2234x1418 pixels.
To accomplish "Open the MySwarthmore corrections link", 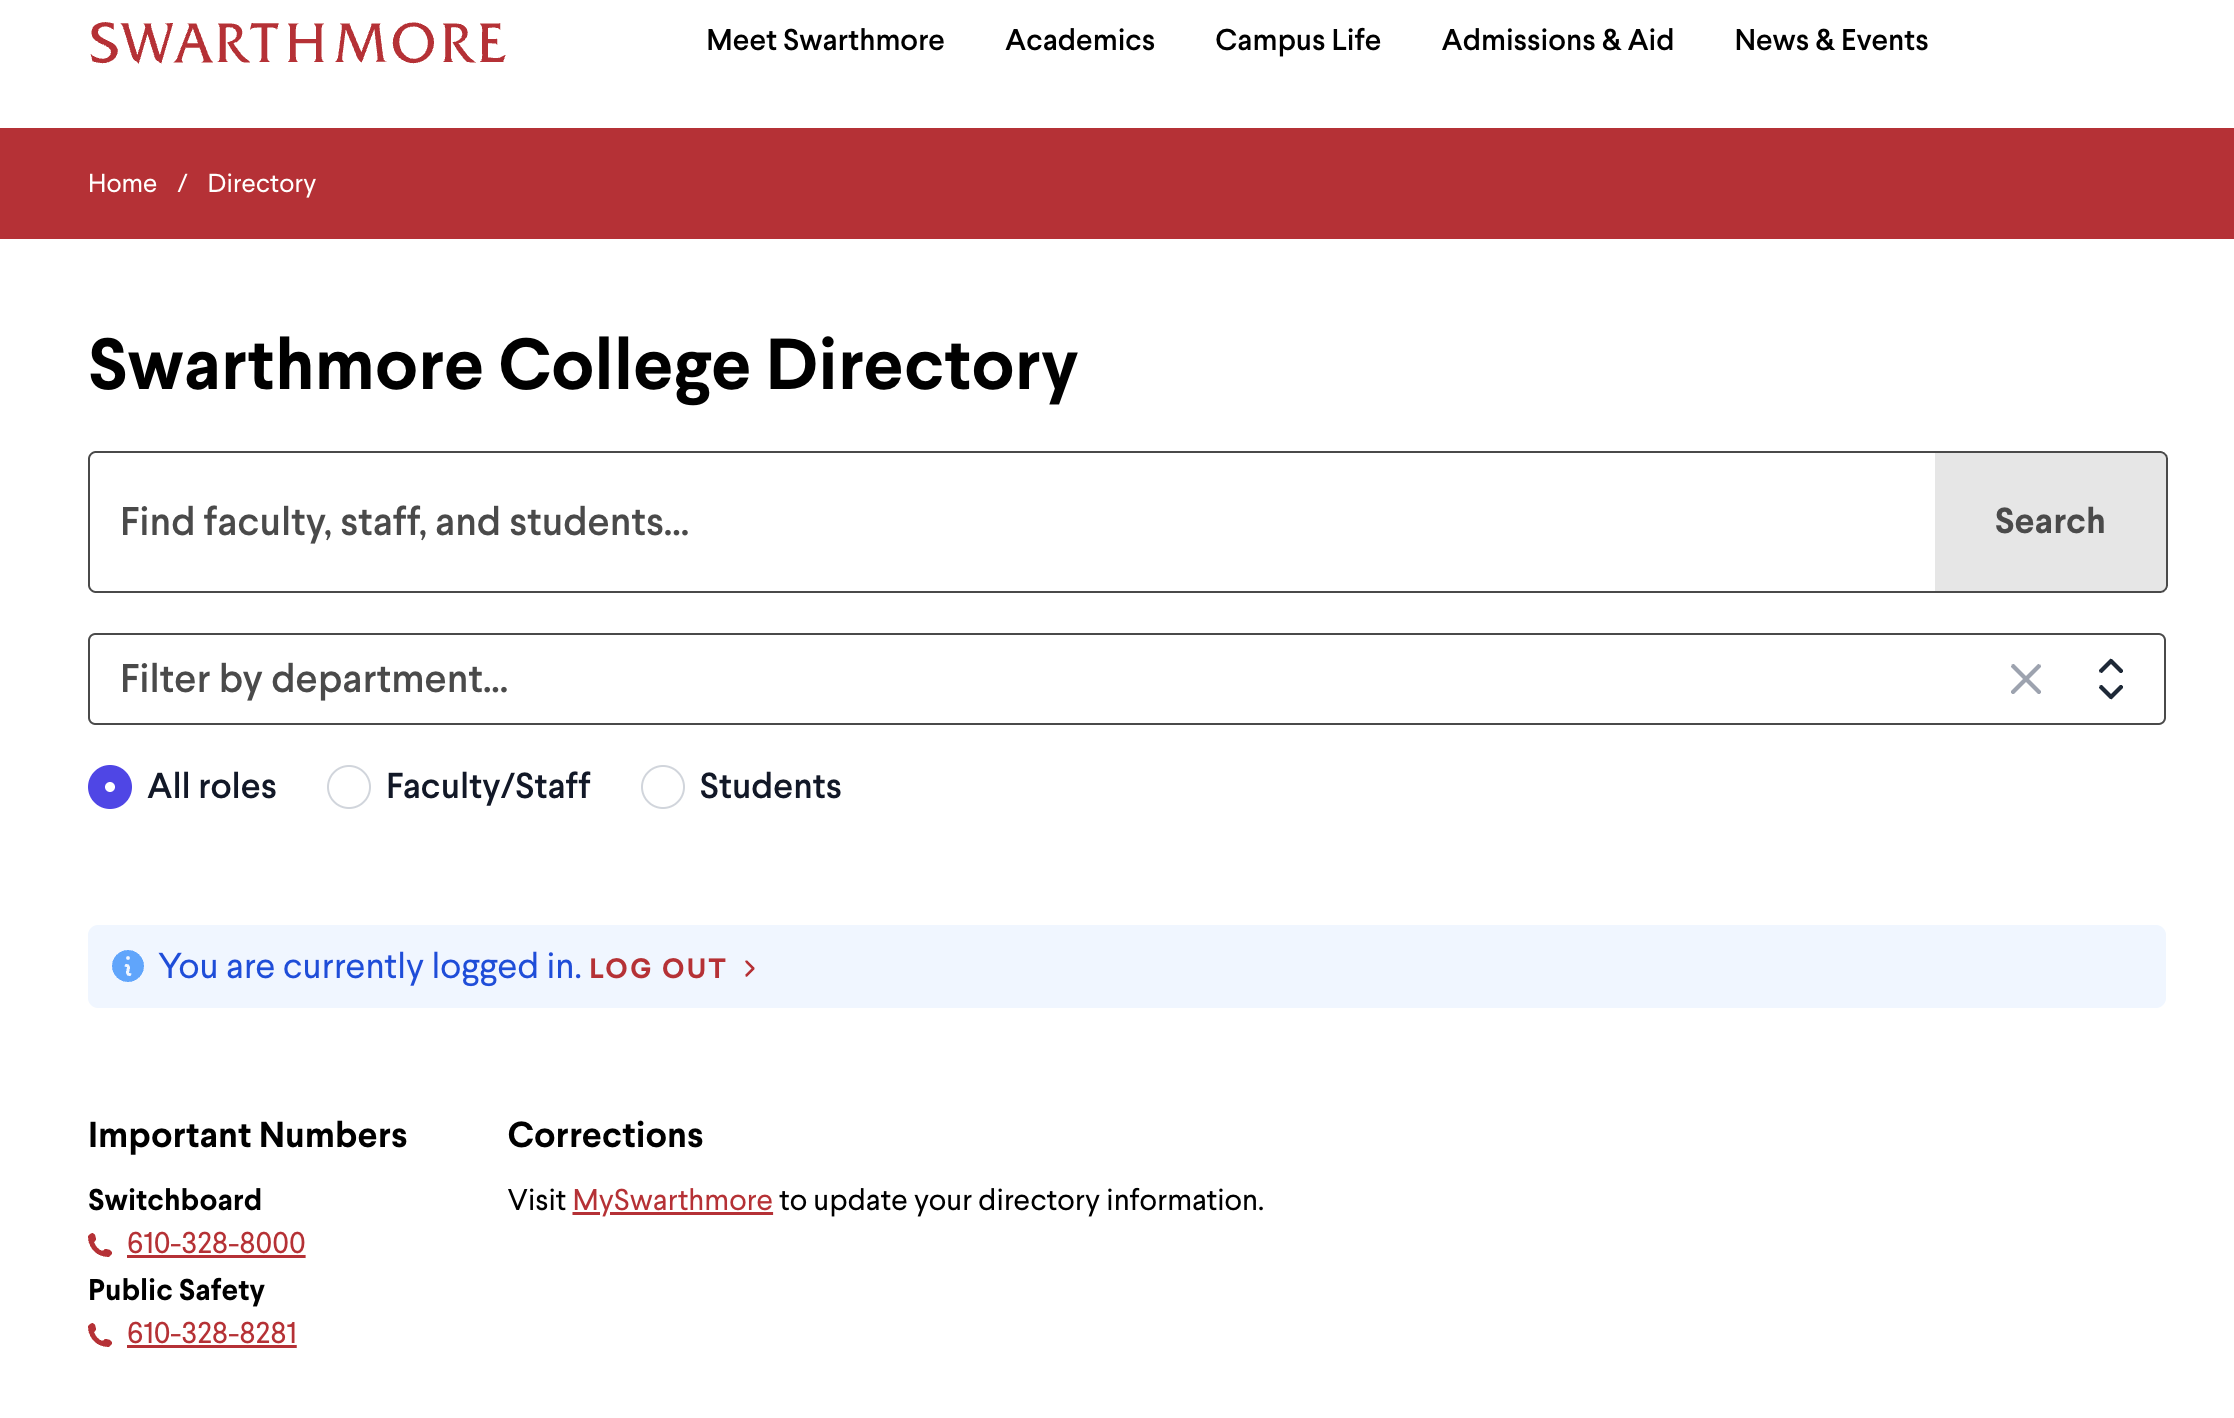I will 671,1200.
